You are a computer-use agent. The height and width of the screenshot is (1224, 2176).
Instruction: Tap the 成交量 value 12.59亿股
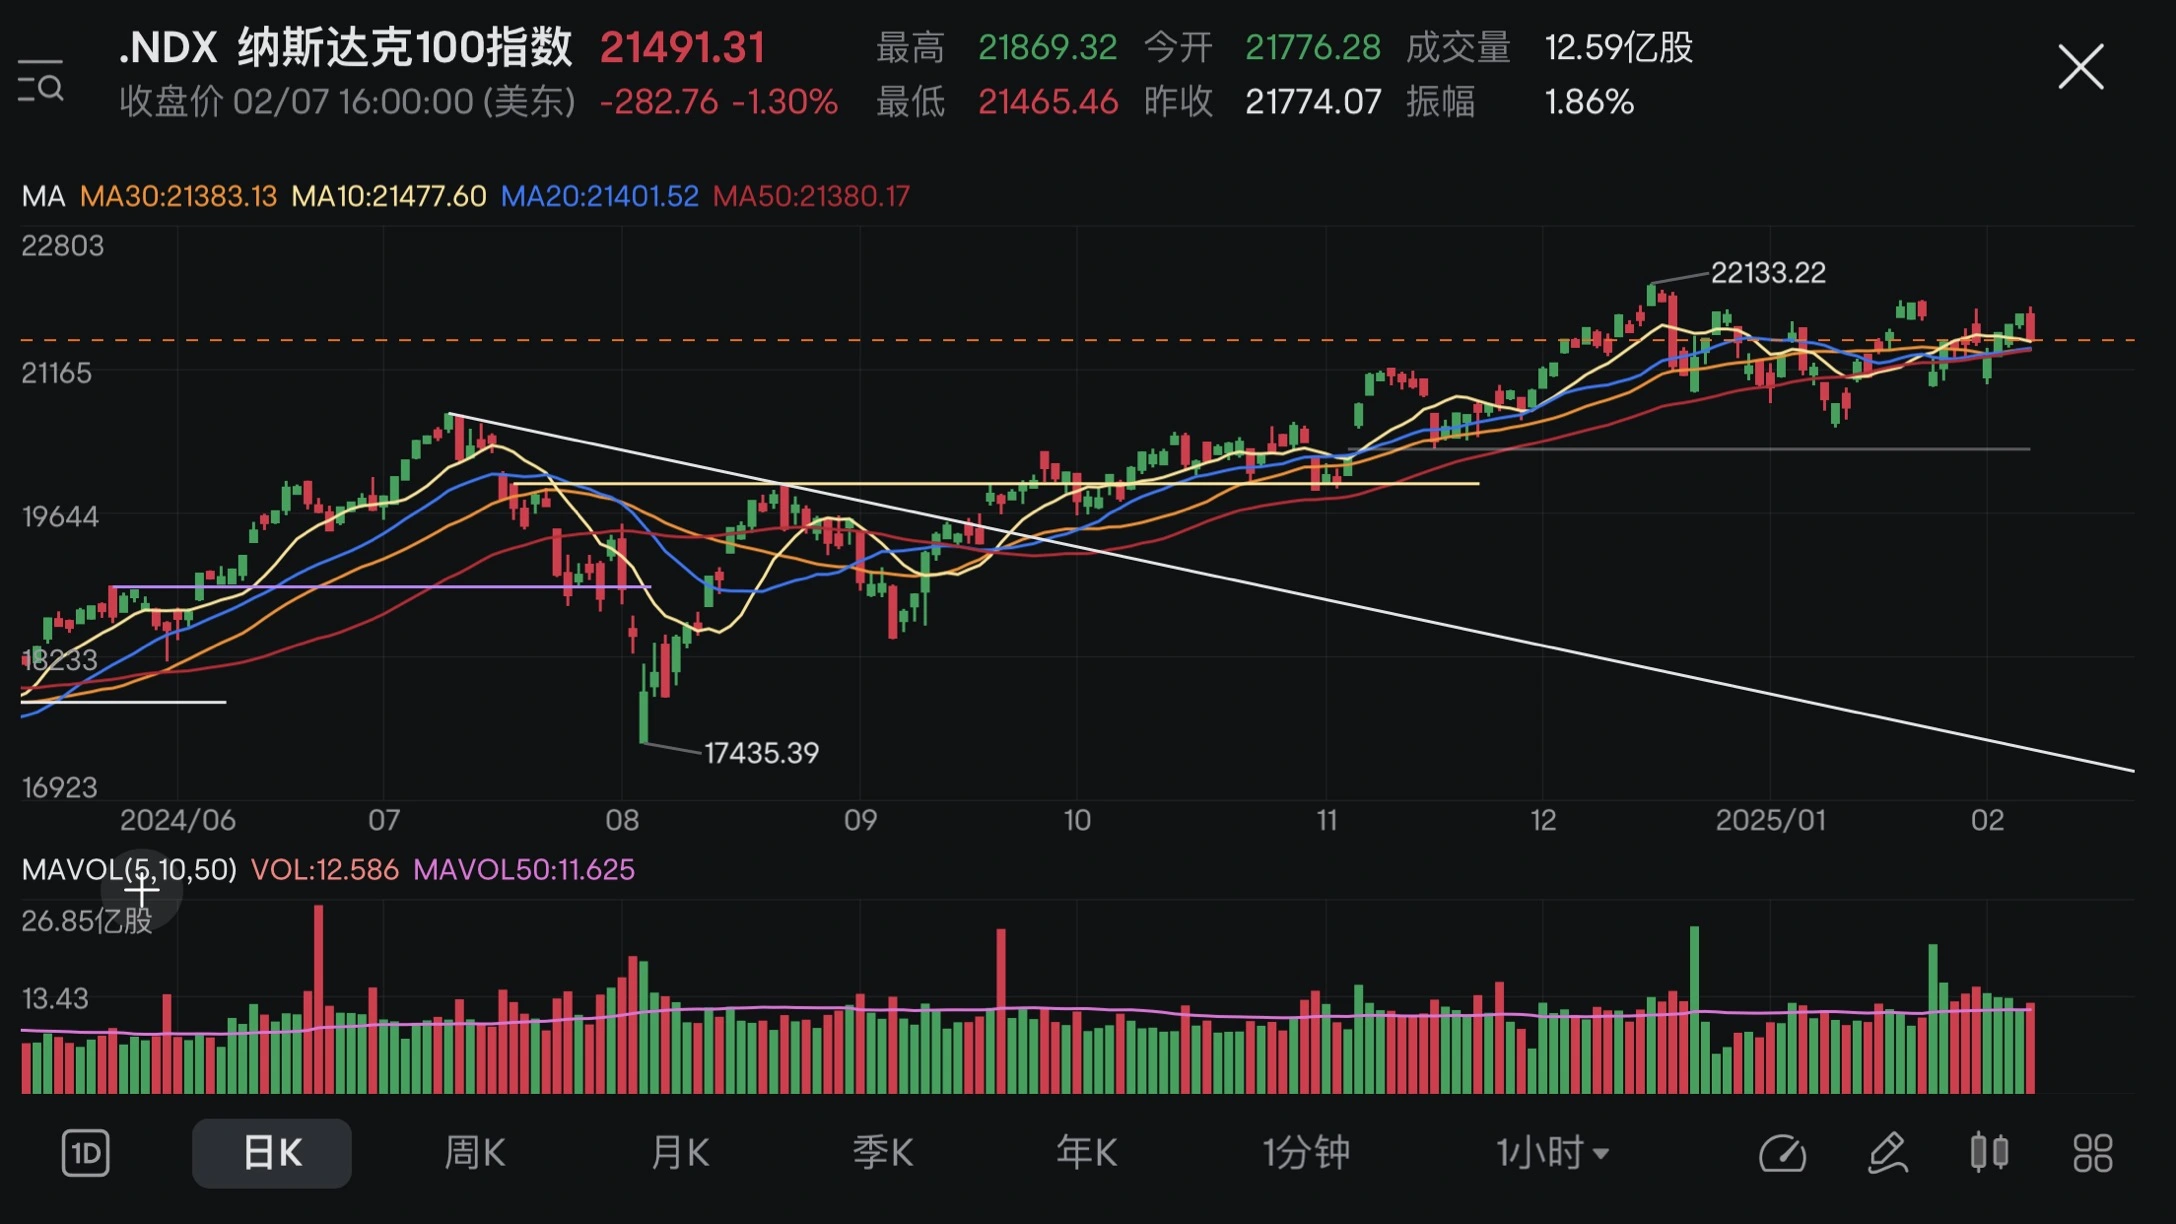1619,47
